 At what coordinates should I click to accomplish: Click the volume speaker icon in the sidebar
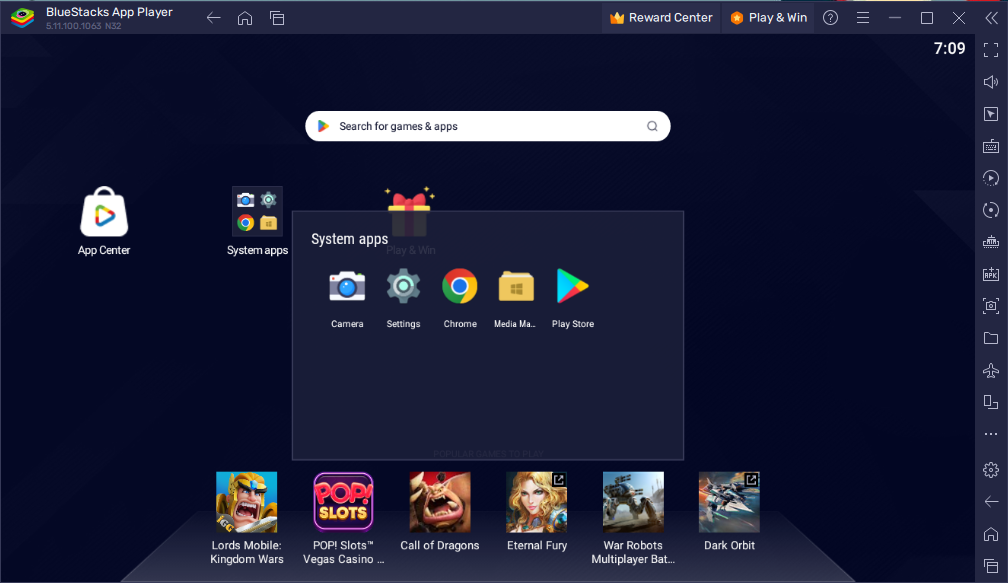pos(991,82)
